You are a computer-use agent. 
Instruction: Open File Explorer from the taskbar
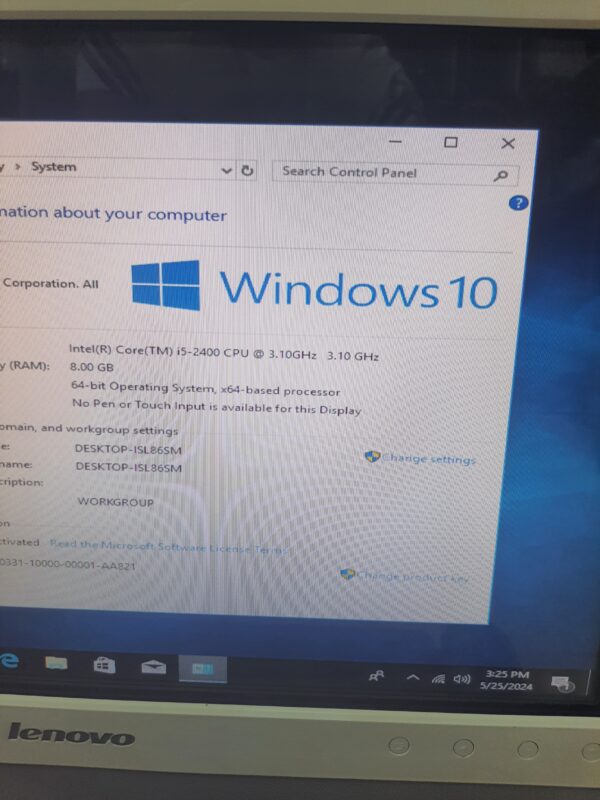point(57,663)
